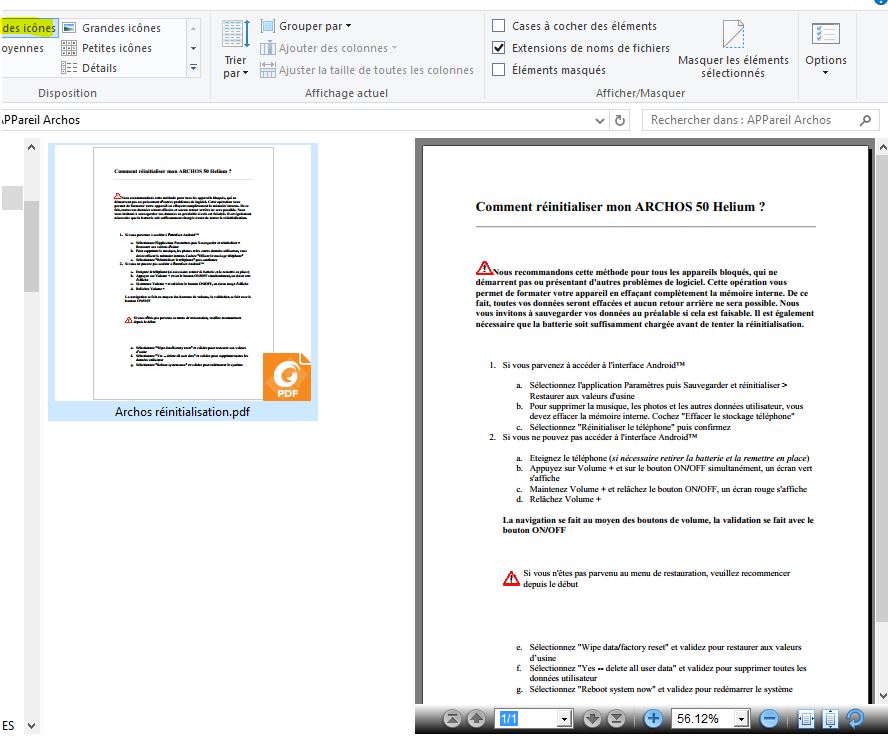Expand the Options dropdown arrow
Viewport: 888px width, 737px height.
click(x=826, y=73)
